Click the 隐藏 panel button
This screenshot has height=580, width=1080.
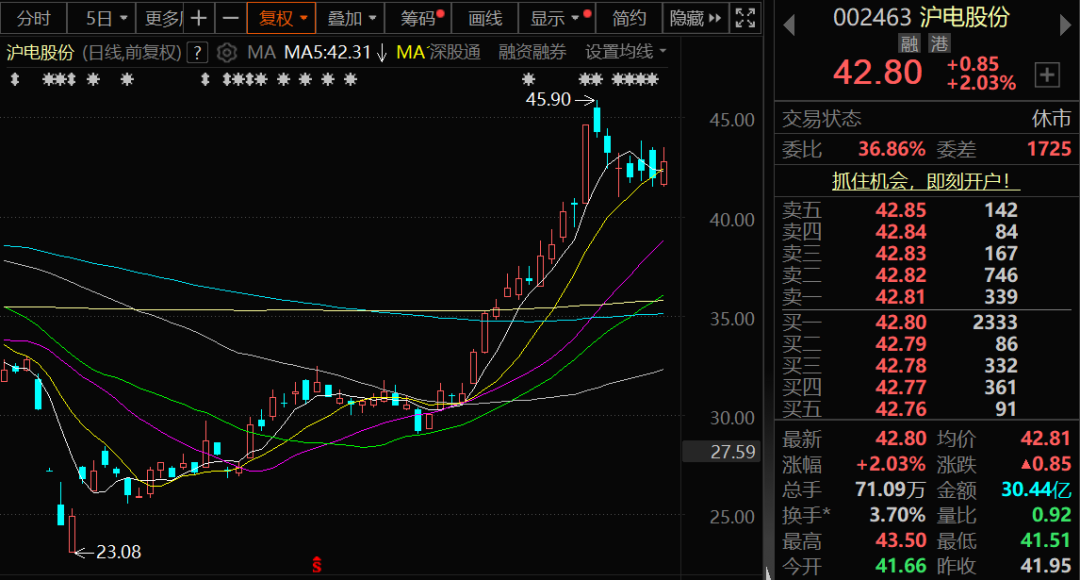pyautogui.click(x=694, y=18)
